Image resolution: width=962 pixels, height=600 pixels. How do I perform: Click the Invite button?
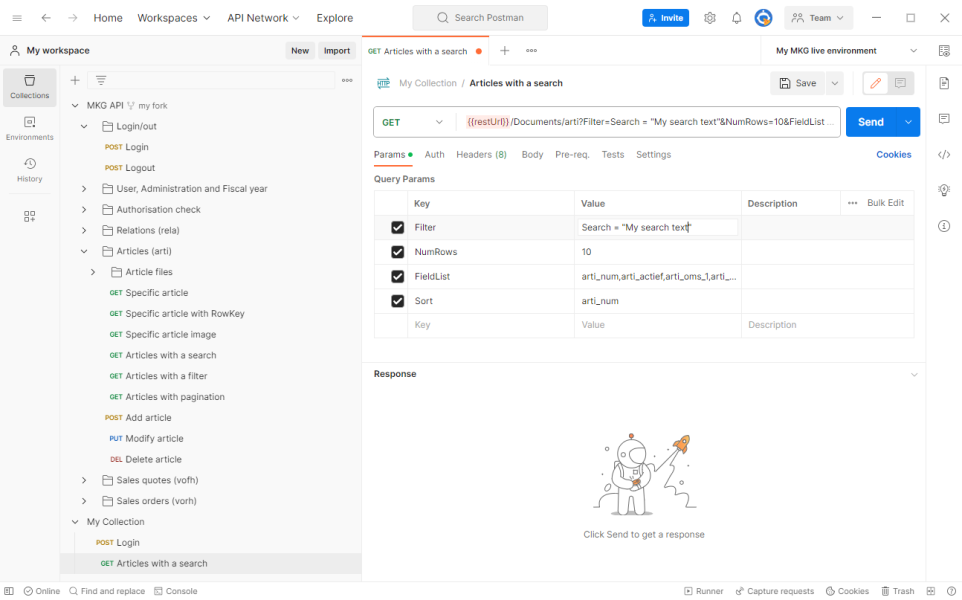[666, 18]
